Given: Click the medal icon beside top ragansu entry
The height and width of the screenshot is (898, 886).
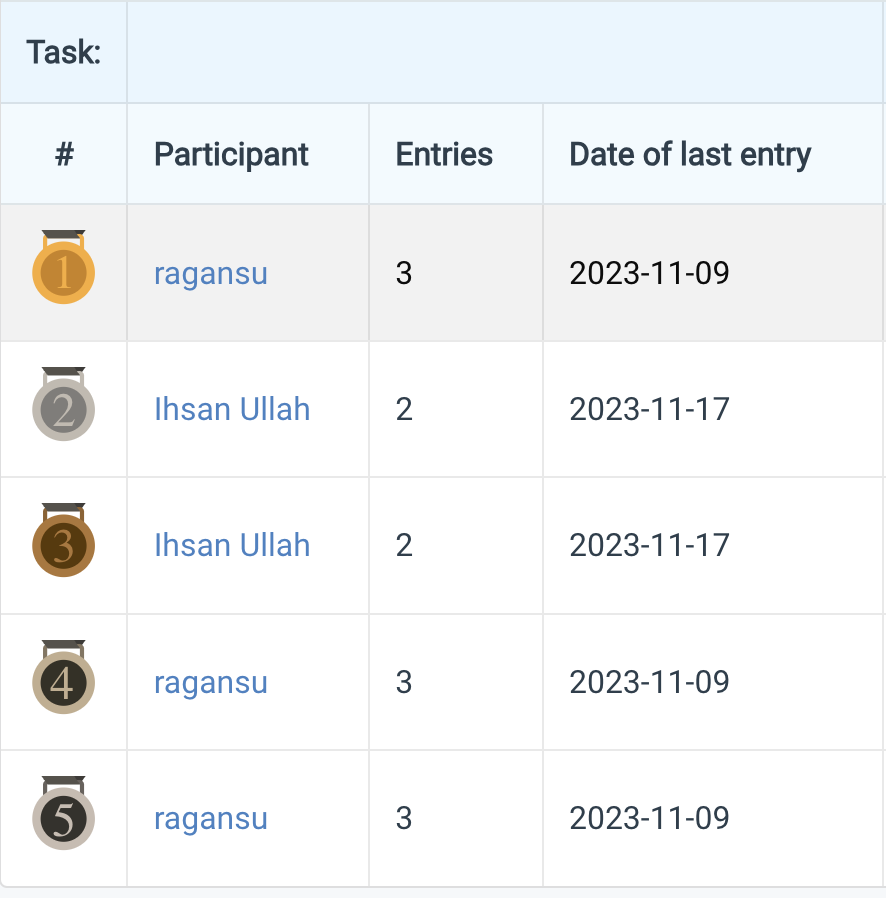Looking at the screenshot, I should tap(62, 272).
